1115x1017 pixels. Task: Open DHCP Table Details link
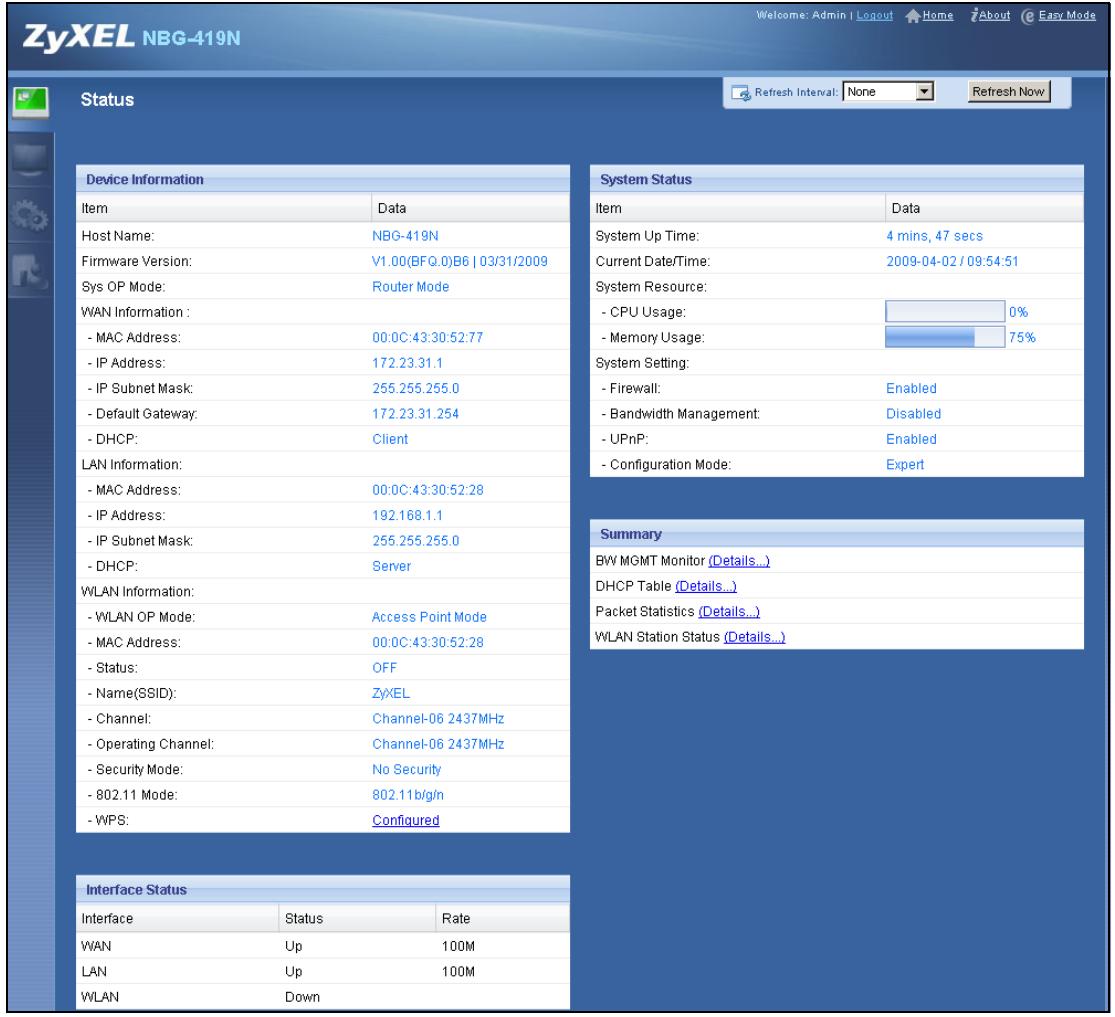[705, 587]
